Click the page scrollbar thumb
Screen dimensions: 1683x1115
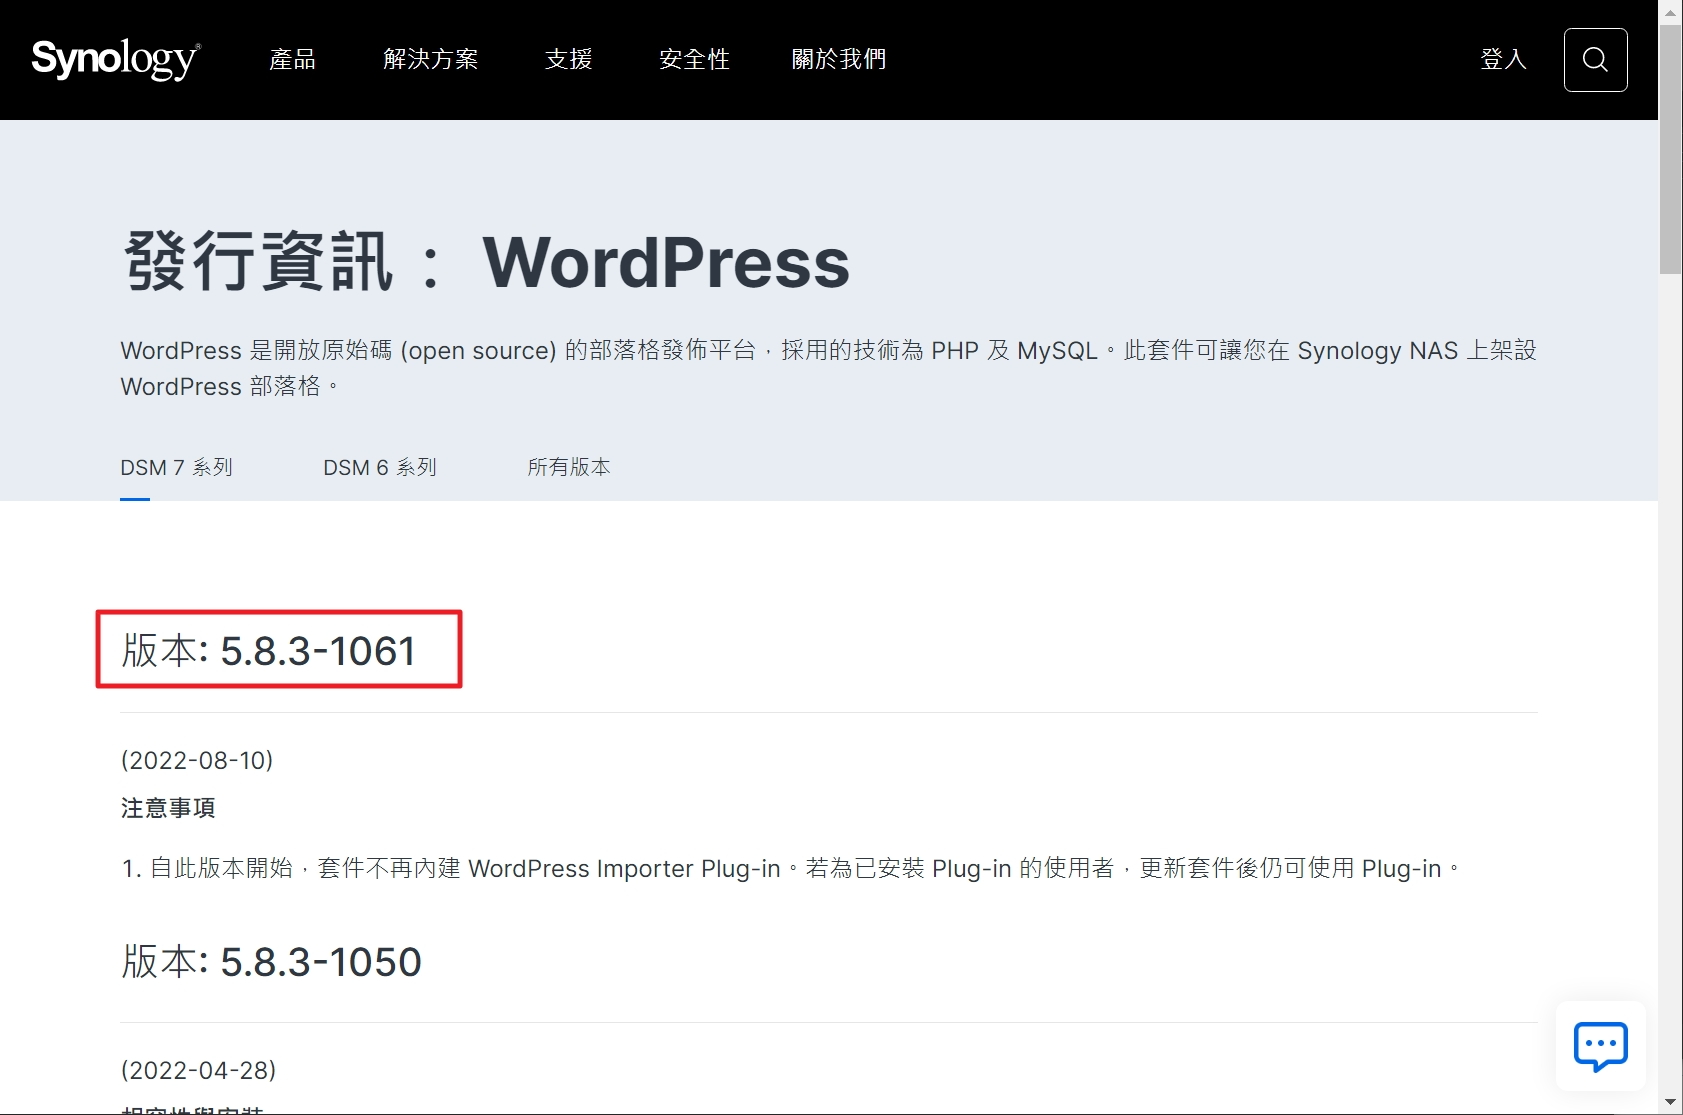pyautogui.click(x=1670, y=148)
